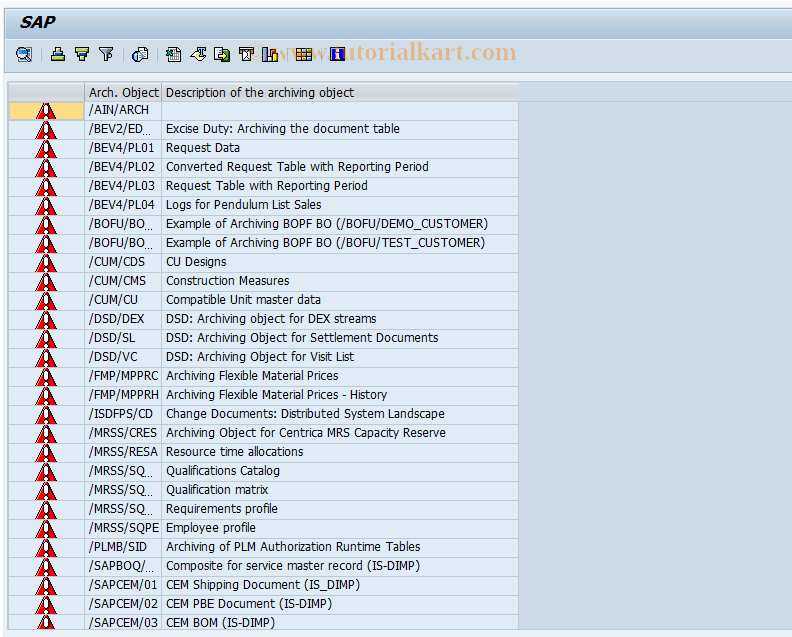Select the /SAPCEM/03 object cell
Screen dimensions: 792x637
(x=123, y=623)
